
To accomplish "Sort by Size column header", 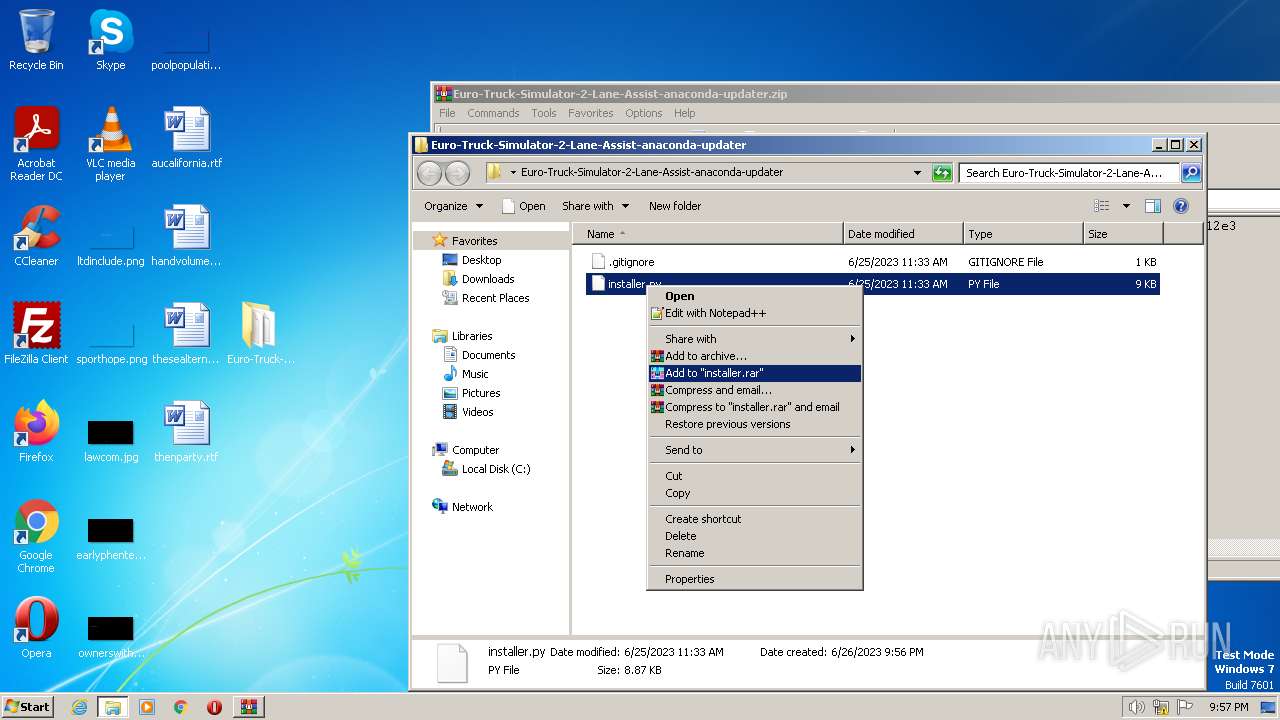I will pos(1123,234).
